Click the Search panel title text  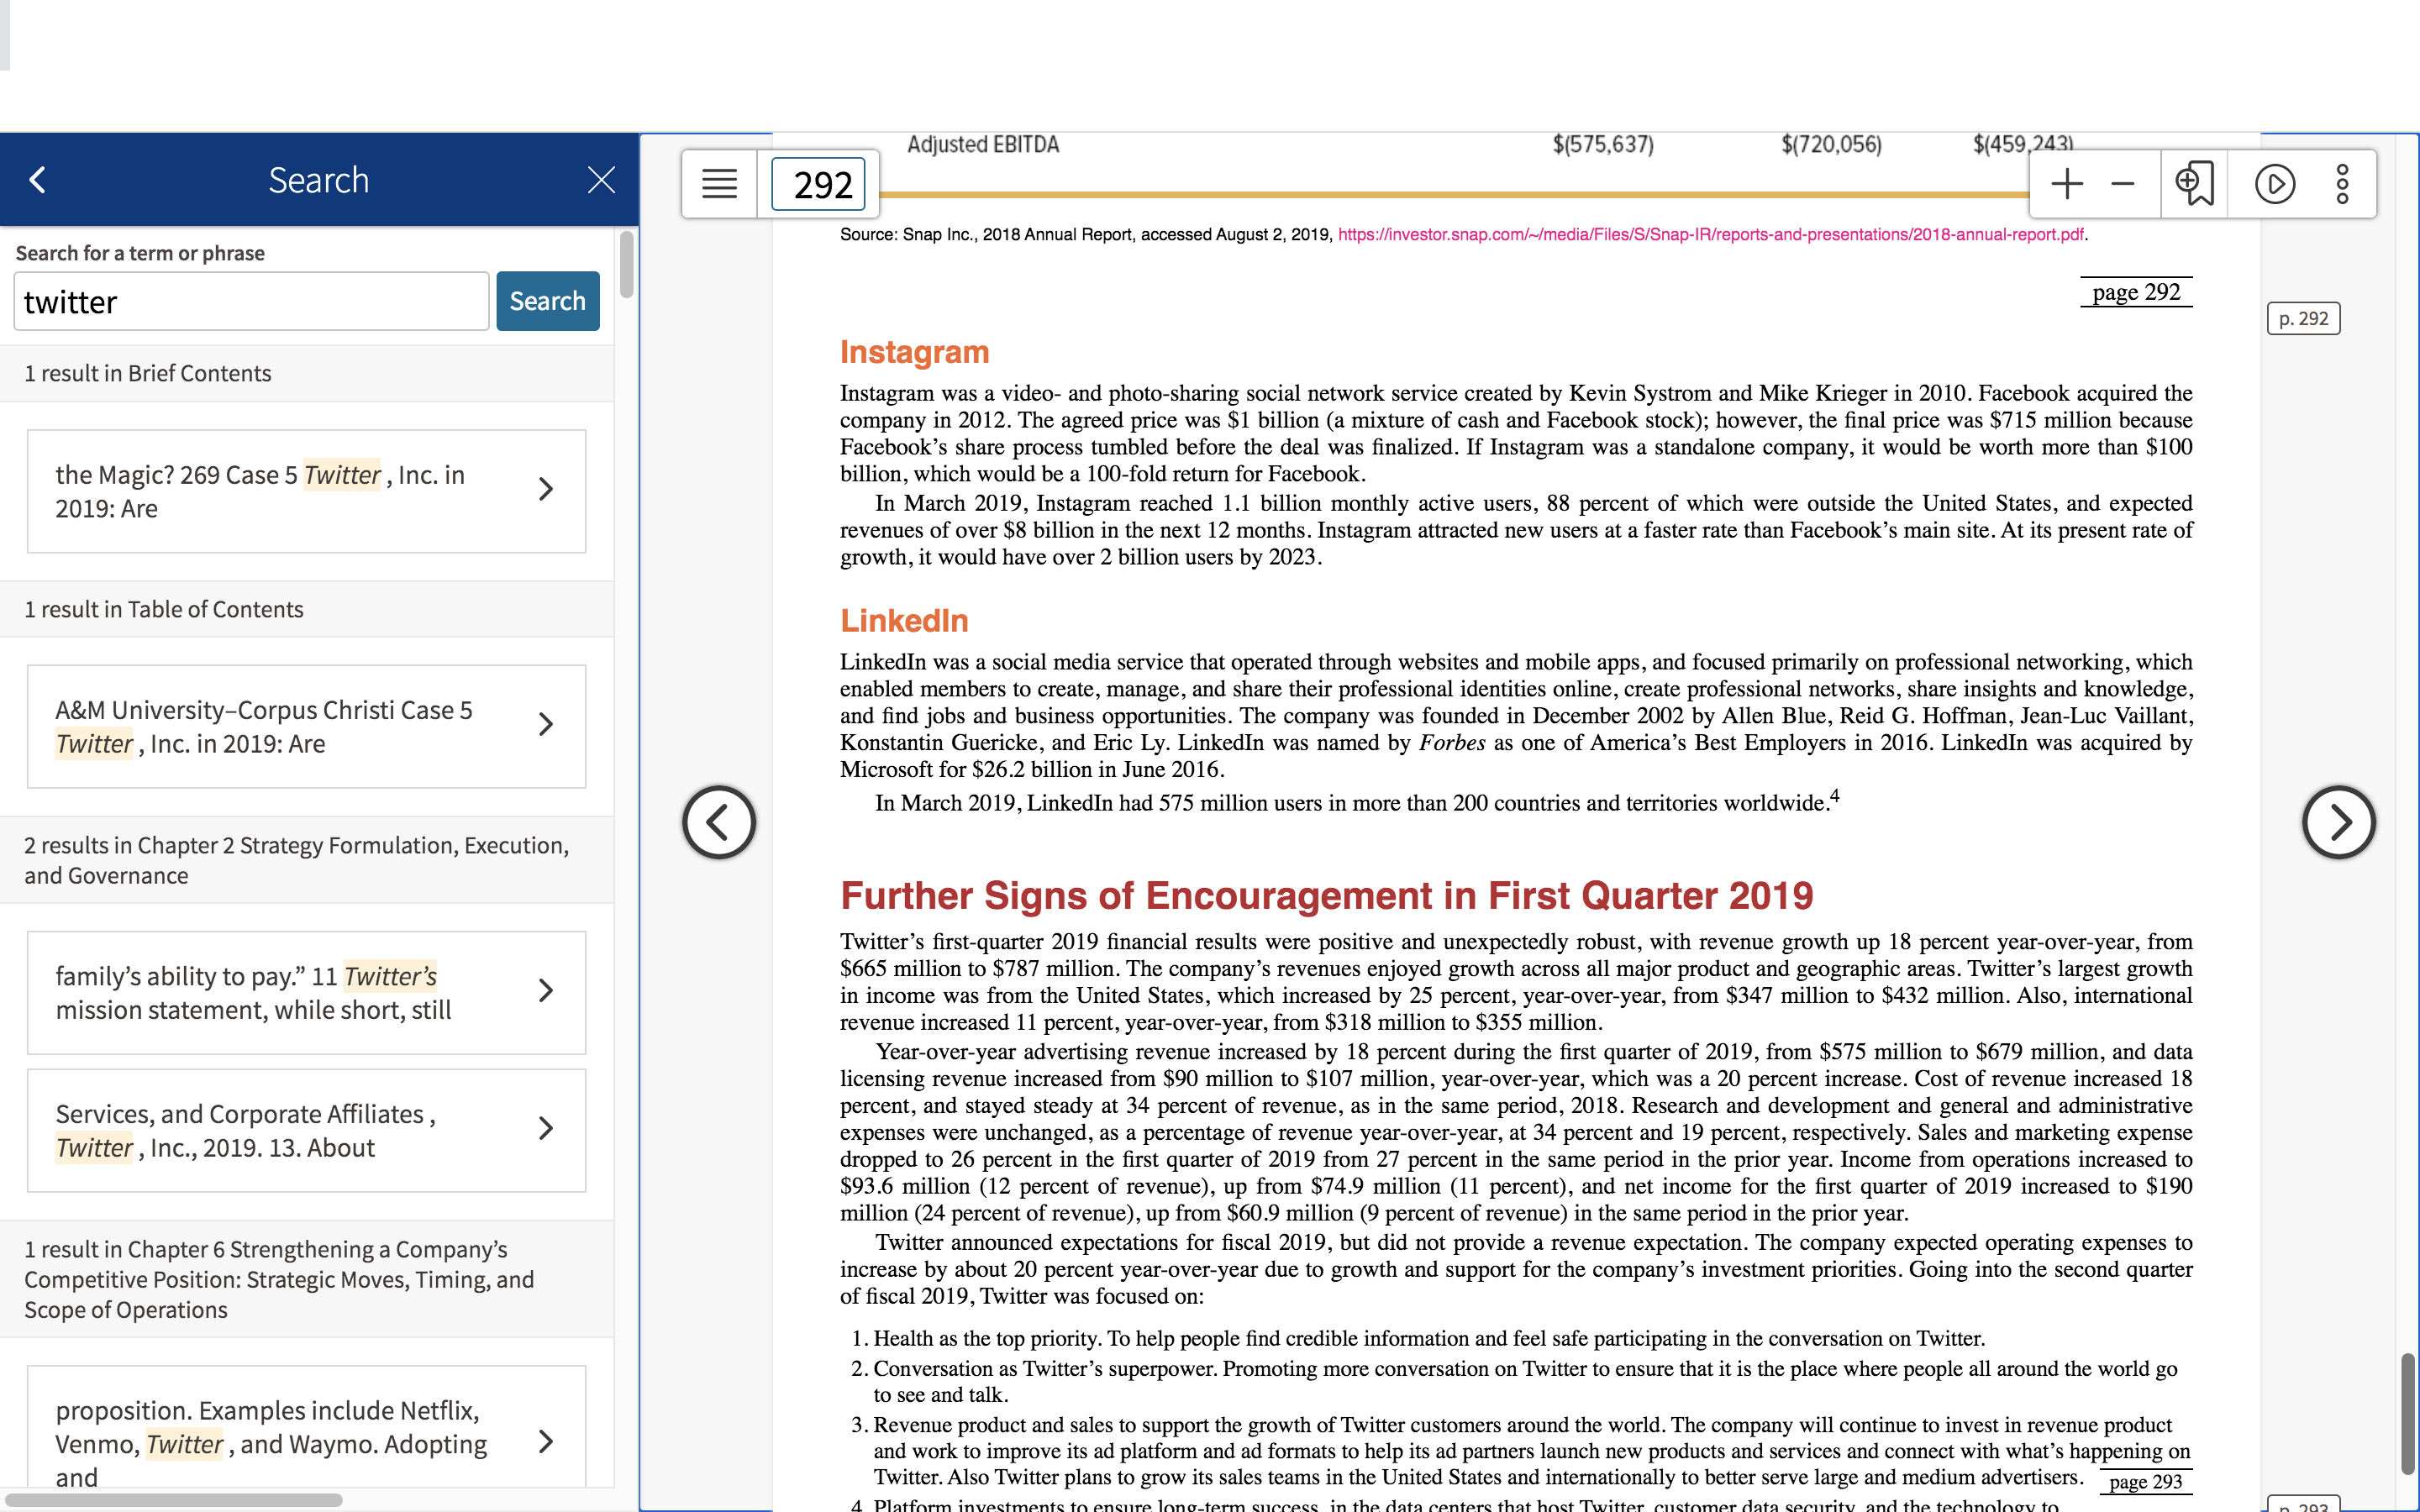click(319, 180)
